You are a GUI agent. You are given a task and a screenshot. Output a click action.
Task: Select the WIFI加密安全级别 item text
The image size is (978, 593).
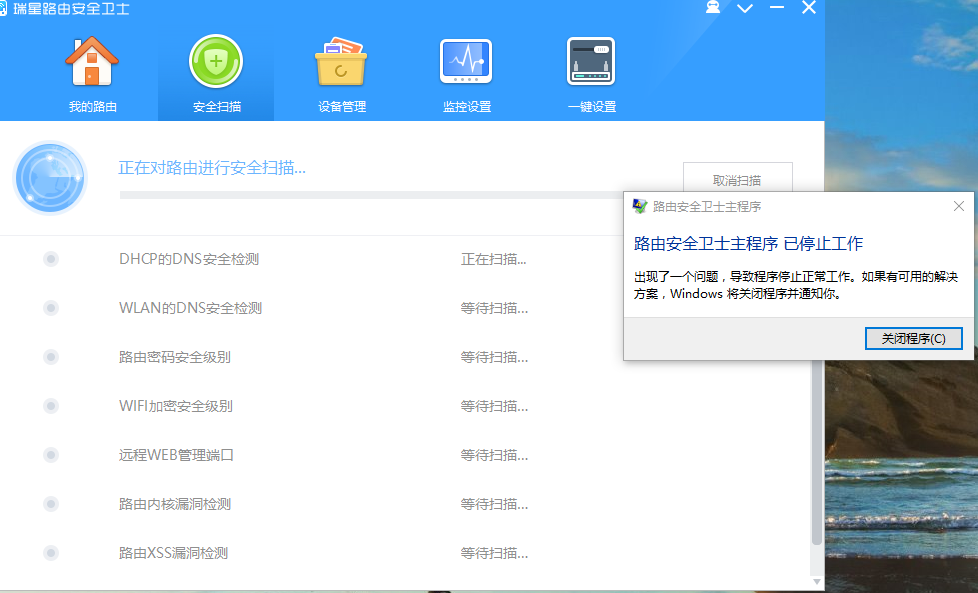[176, 406]
